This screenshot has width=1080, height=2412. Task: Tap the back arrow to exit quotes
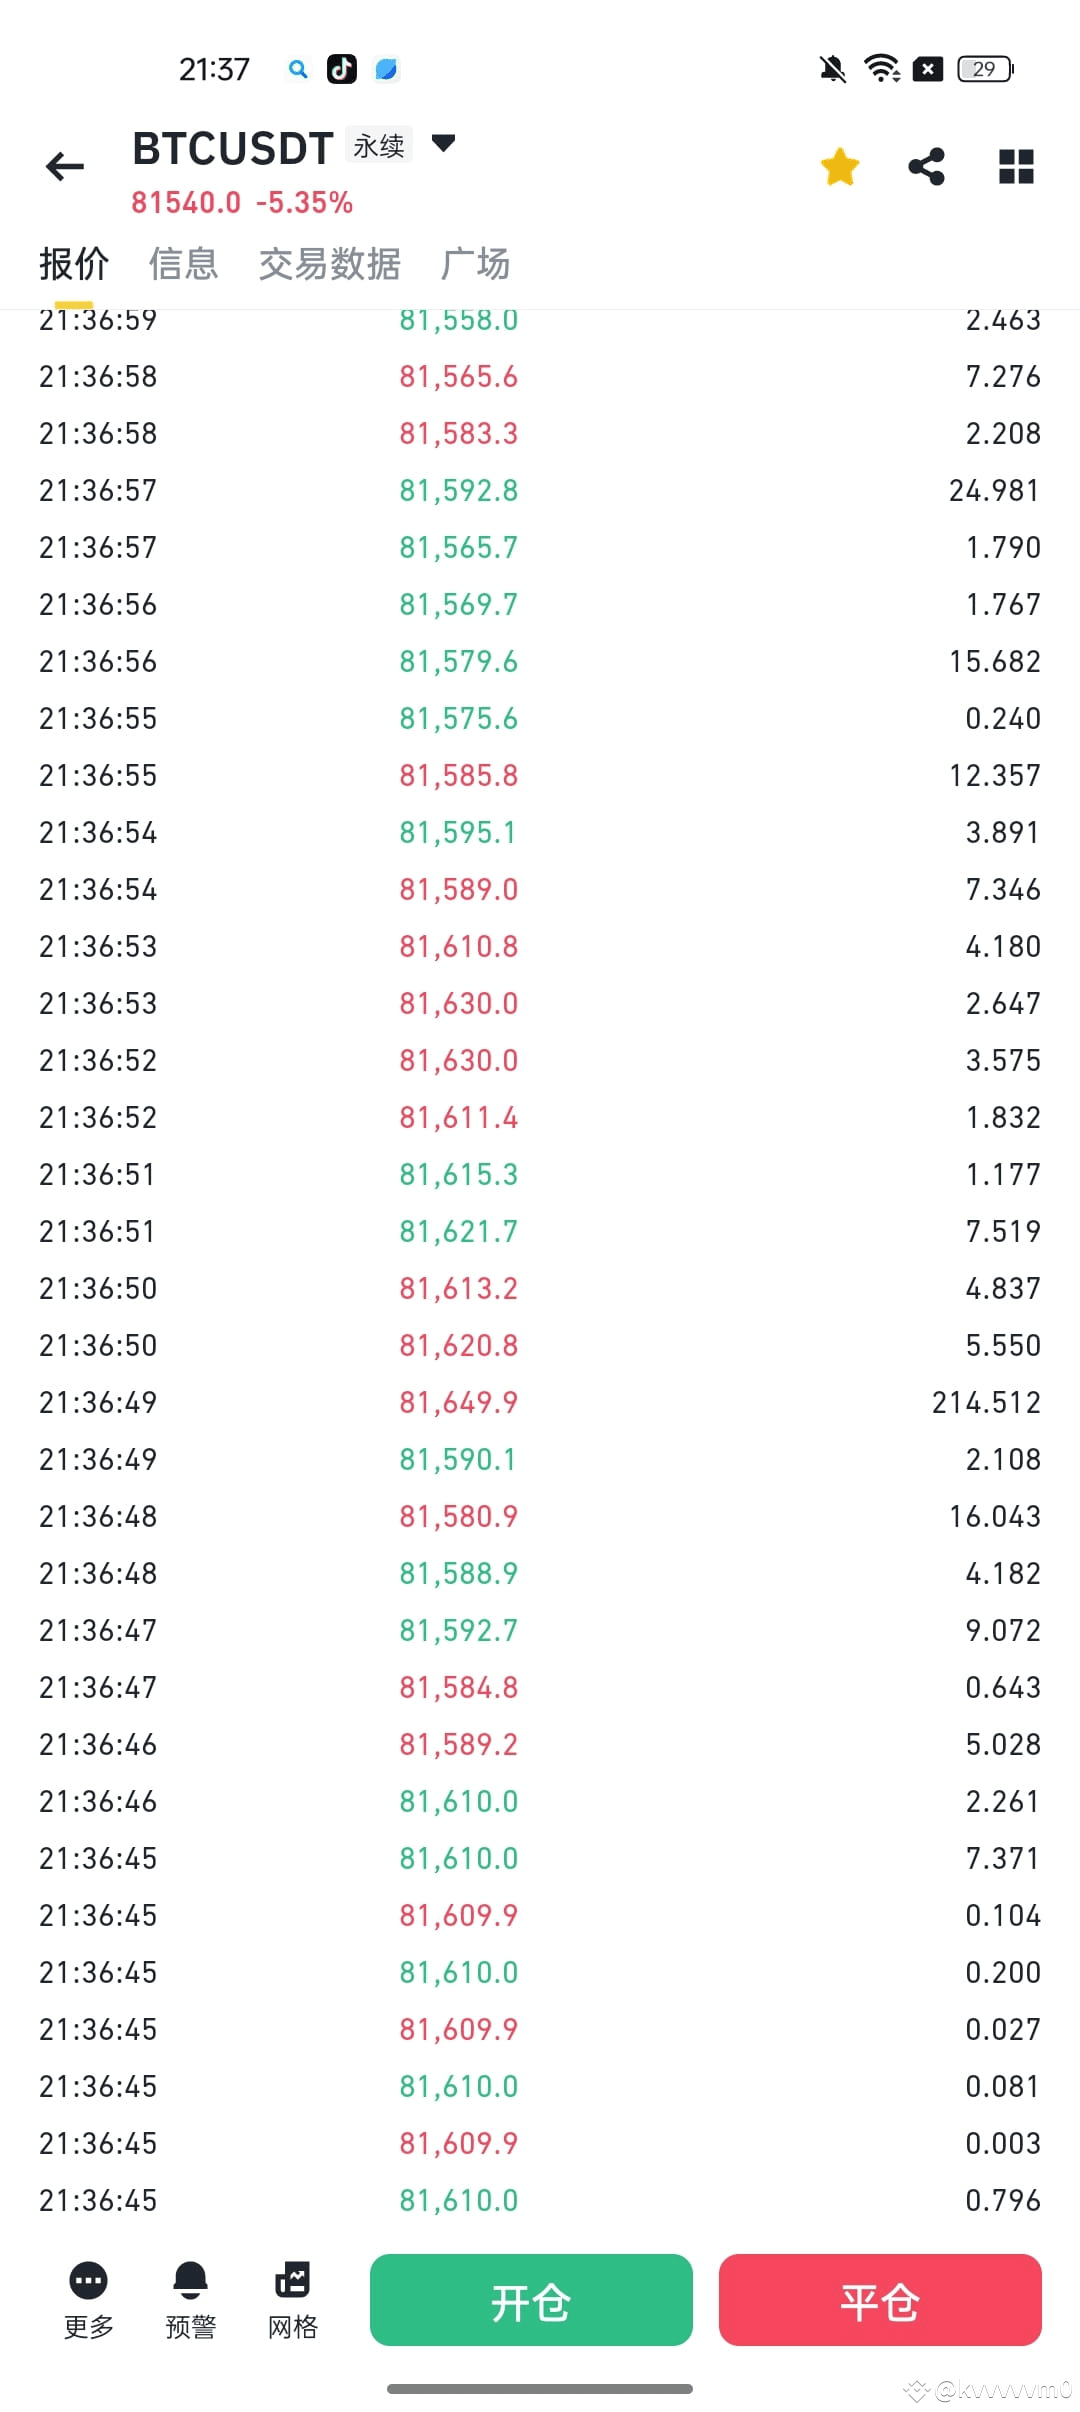coord(64,166)
